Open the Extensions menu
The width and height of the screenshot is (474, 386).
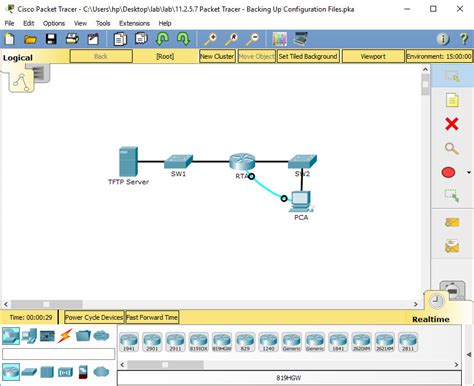(x=134, y=23)
